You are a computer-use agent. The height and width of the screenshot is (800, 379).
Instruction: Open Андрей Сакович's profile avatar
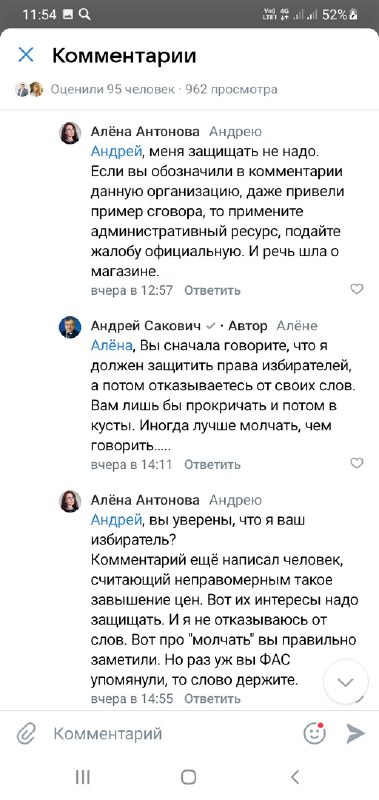click(x=70, y=328)
